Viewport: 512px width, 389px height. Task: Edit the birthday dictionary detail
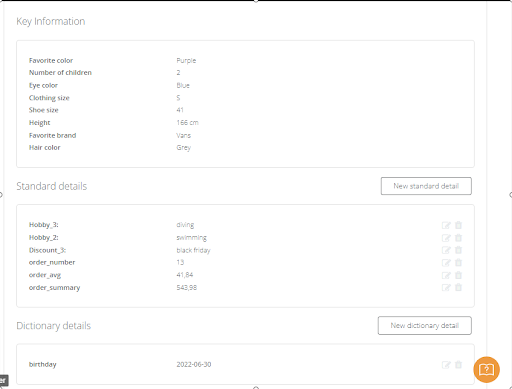tap(446, 365)
